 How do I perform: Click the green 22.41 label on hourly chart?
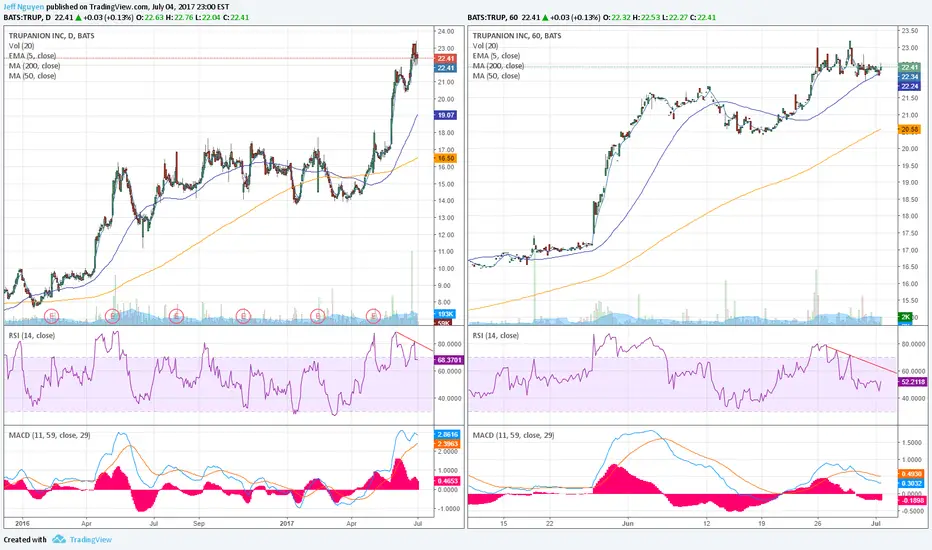[x=910, y=67]
